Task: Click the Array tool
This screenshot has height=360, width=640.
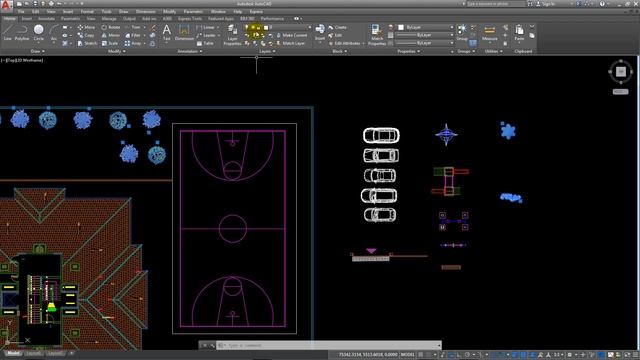Action: 133,43
